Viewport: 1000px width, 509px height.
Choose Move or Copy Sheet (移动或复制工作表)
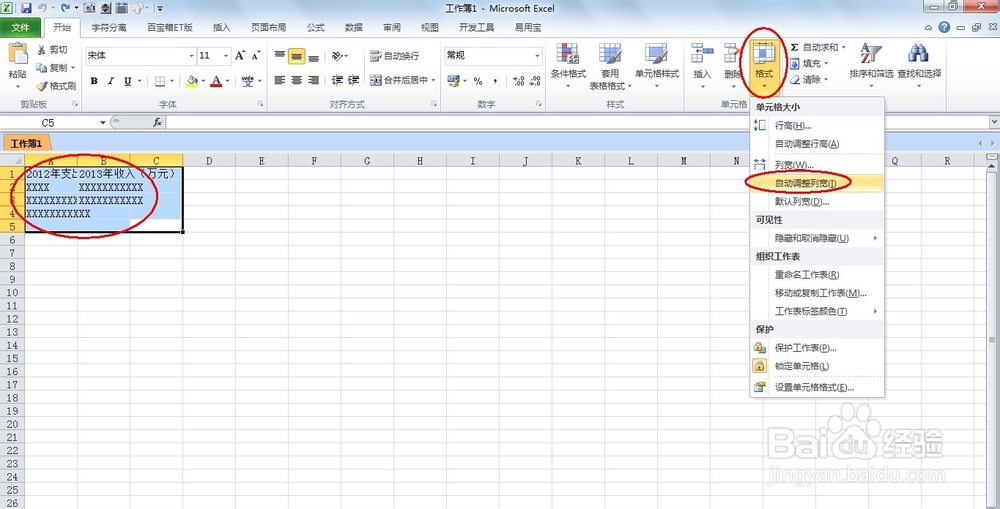click(817, 293)
